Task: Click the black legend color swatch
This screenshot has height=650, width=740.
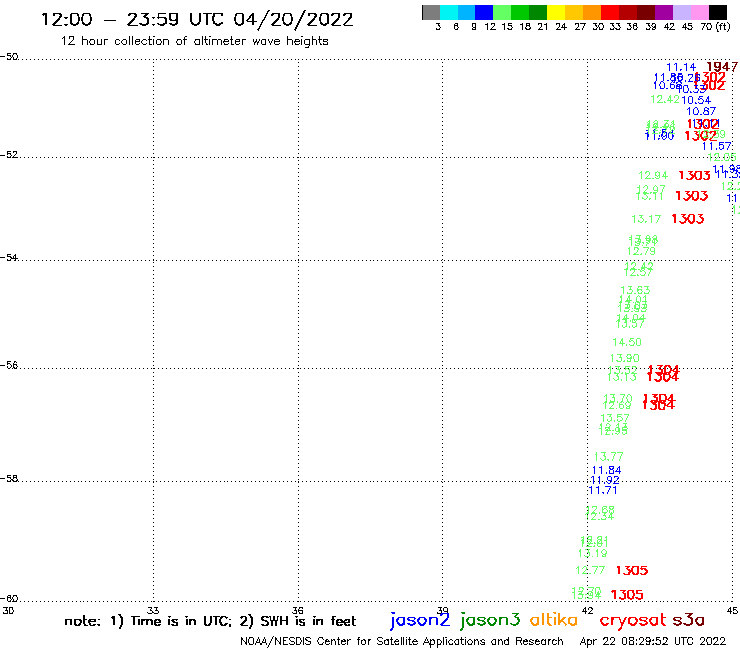Action: pos(717,12)
